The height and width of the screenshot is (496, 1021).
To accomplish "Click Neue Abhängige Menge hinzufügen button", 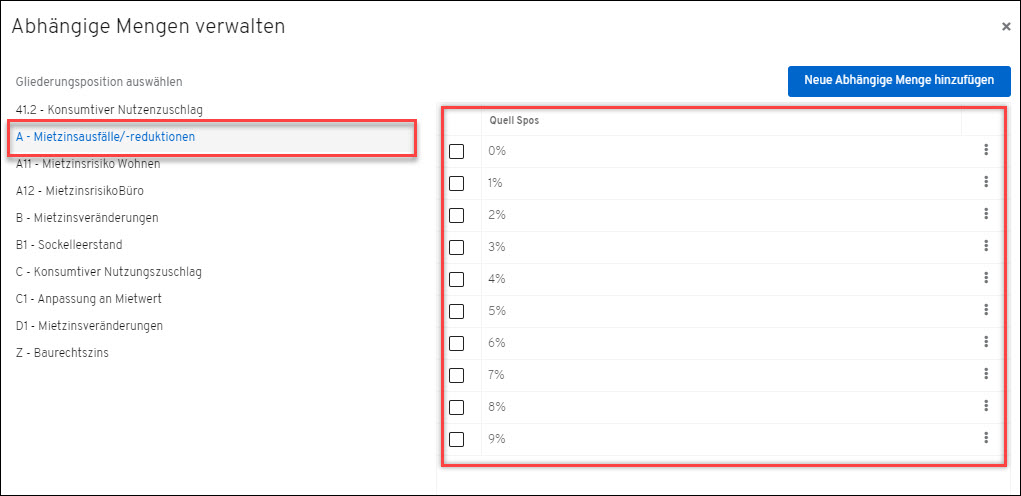I will coord(899,81).
